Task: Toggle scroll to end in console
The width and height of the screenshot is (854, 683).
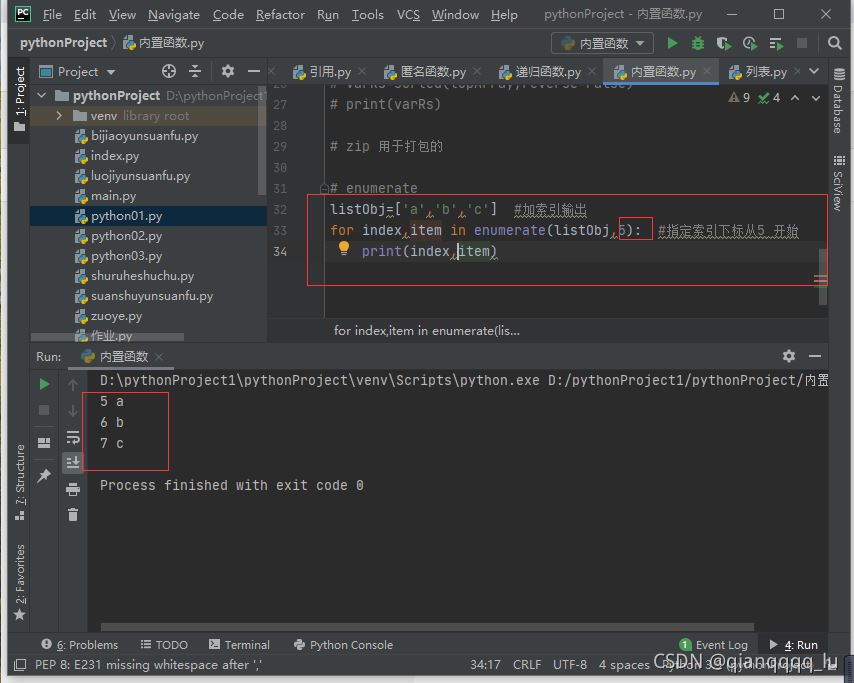Action: [73, 462]
